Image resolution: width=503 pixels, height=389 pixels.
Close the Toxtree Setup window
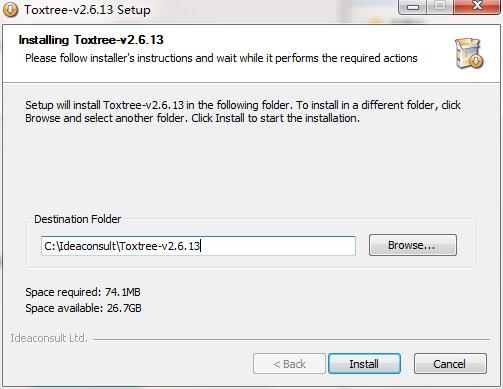[x=477, y=6]
